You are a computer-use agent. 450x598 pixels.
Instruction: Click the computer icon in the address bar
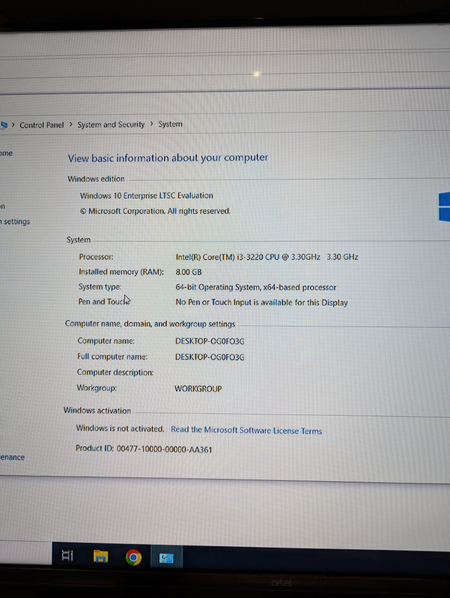tap(4, 125)
